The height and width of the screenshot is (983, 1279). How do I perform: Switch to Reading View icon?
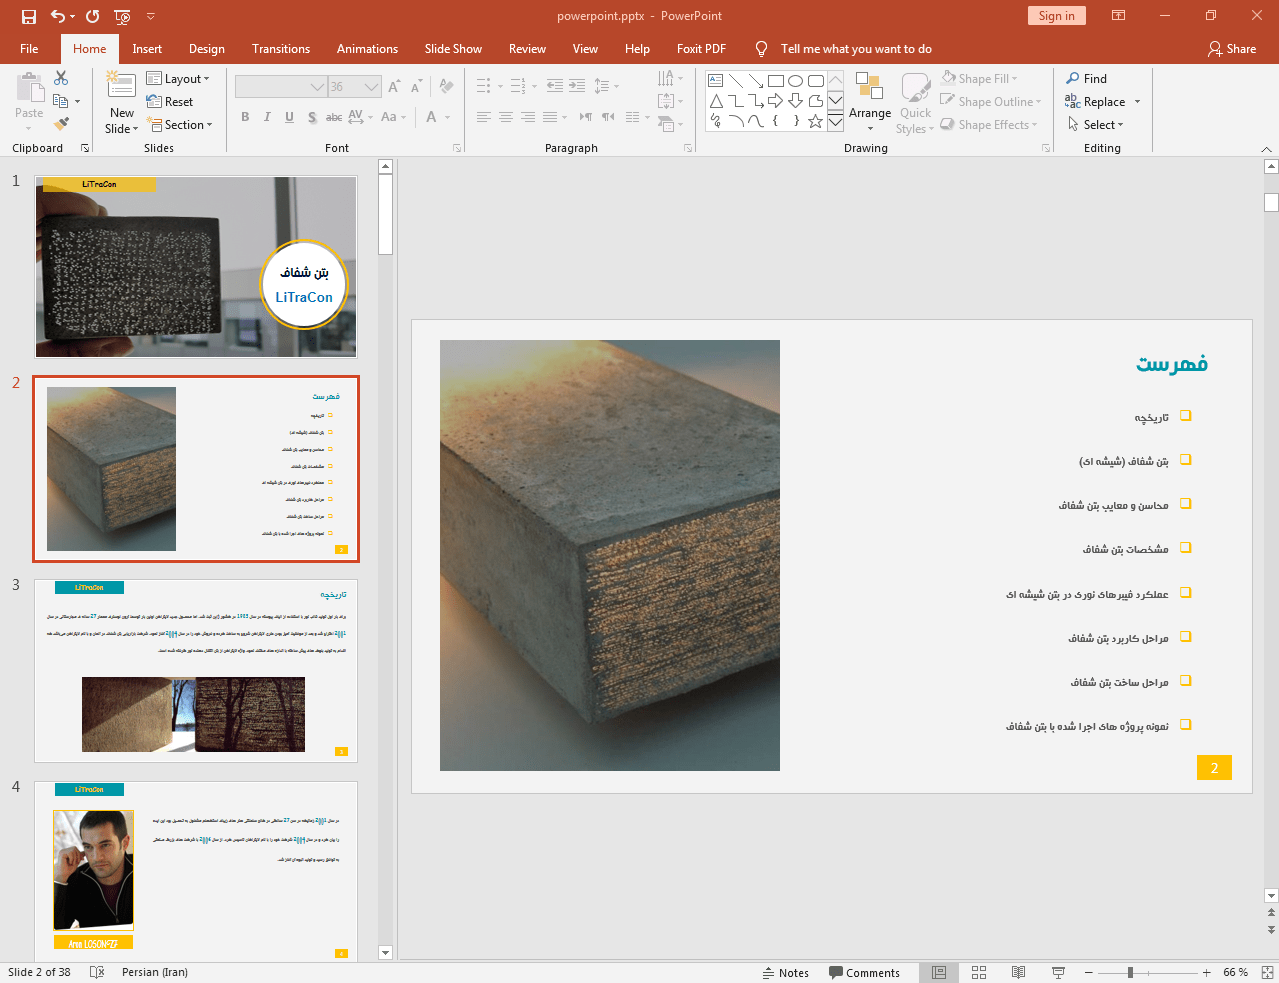[1018, 972]
